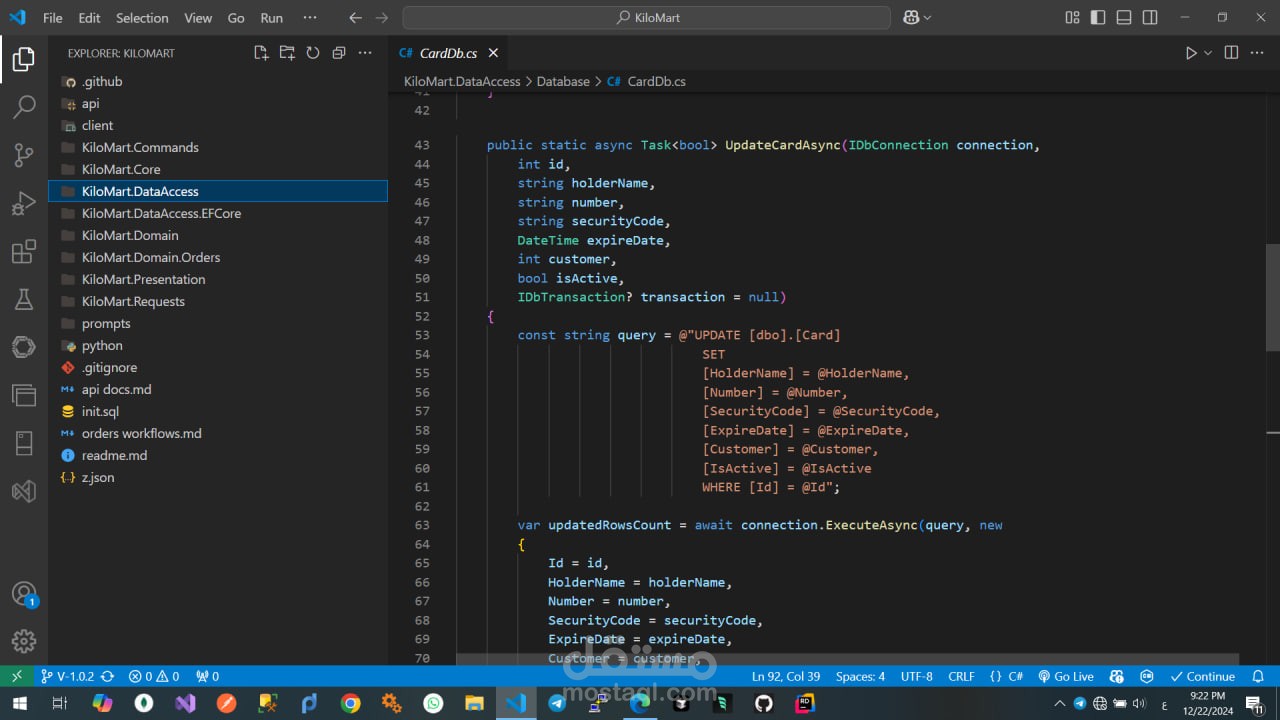Screen dimensions: 1280x720
Task: Click the New File icon in Explorer
Action: point(261,53)
